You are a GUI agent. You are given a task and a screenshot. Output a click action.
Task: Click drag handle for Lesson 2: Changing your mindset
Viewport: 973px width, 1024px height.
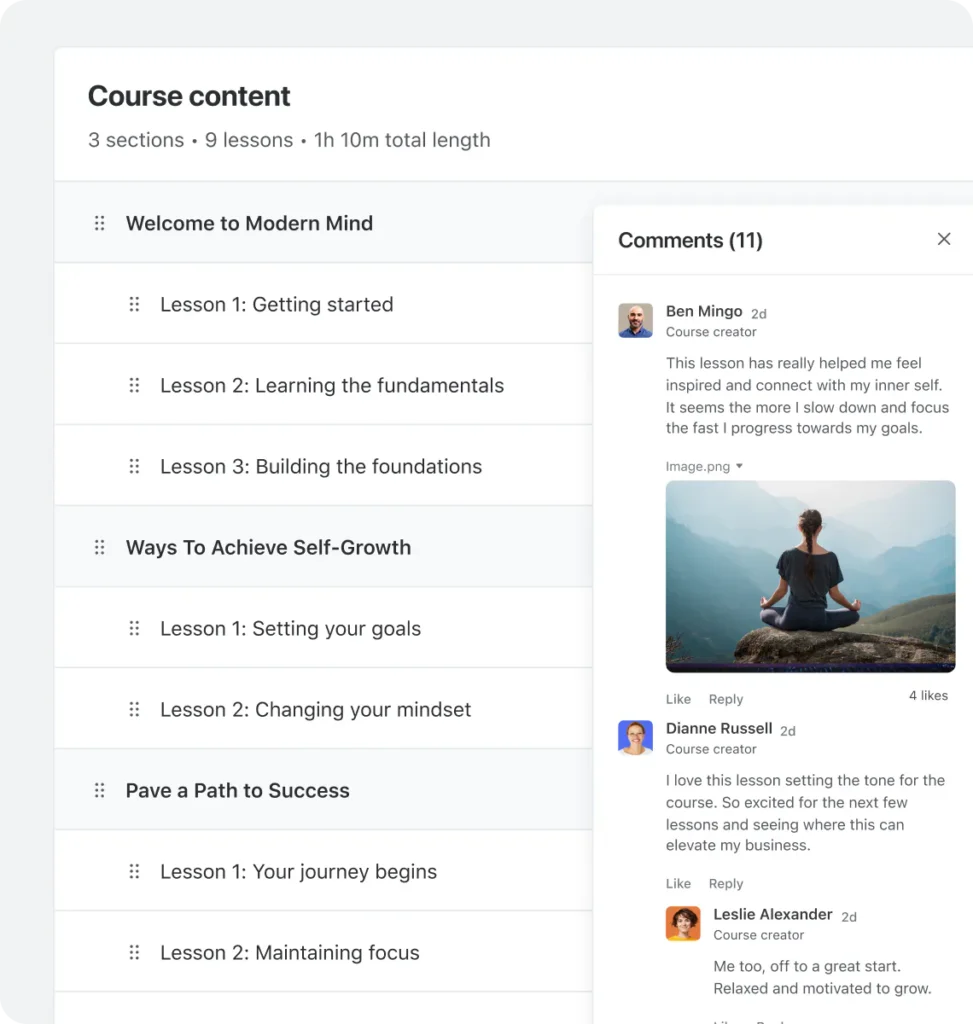[134, 709]
